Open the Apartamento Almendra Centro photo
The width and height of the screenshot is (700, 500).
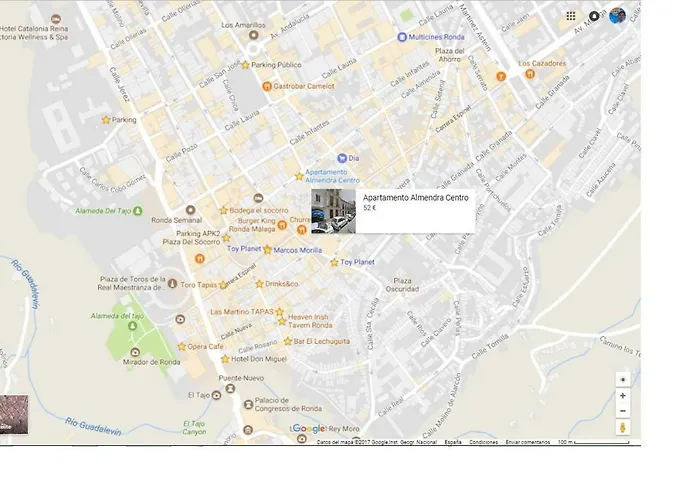(333, 211)
